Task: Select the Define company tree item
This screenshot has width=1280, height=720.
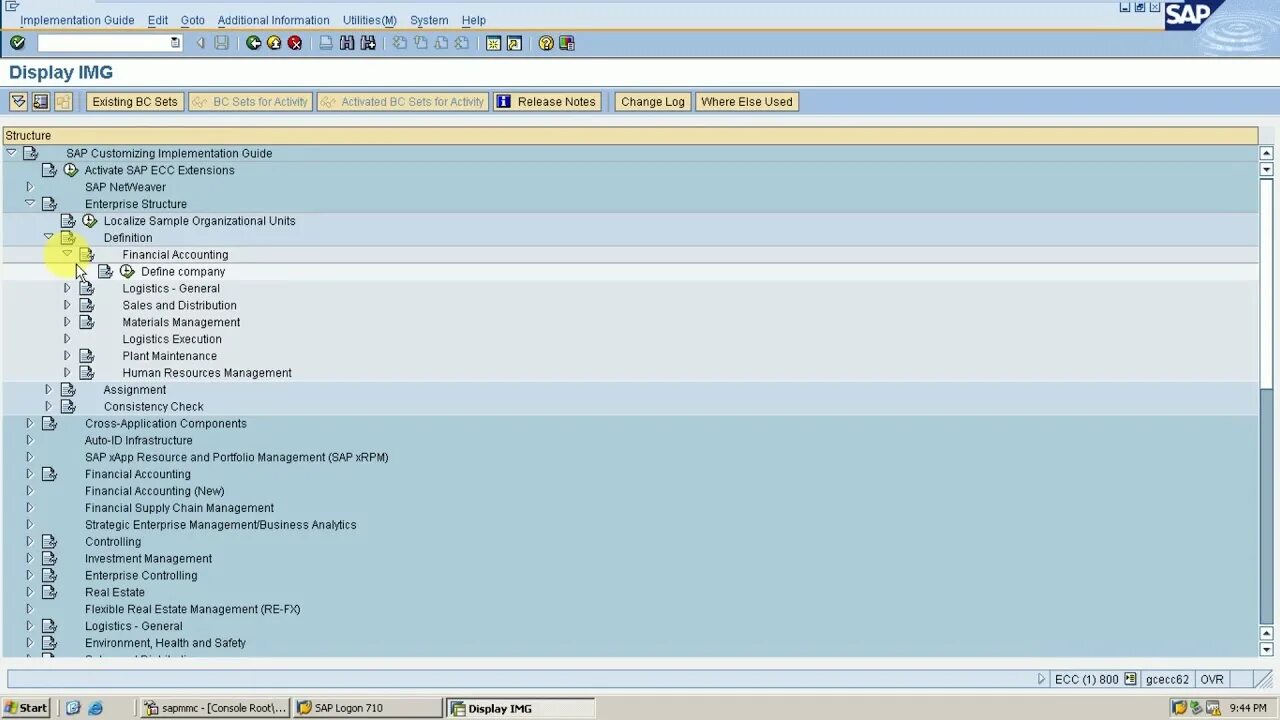Action: 183,271
